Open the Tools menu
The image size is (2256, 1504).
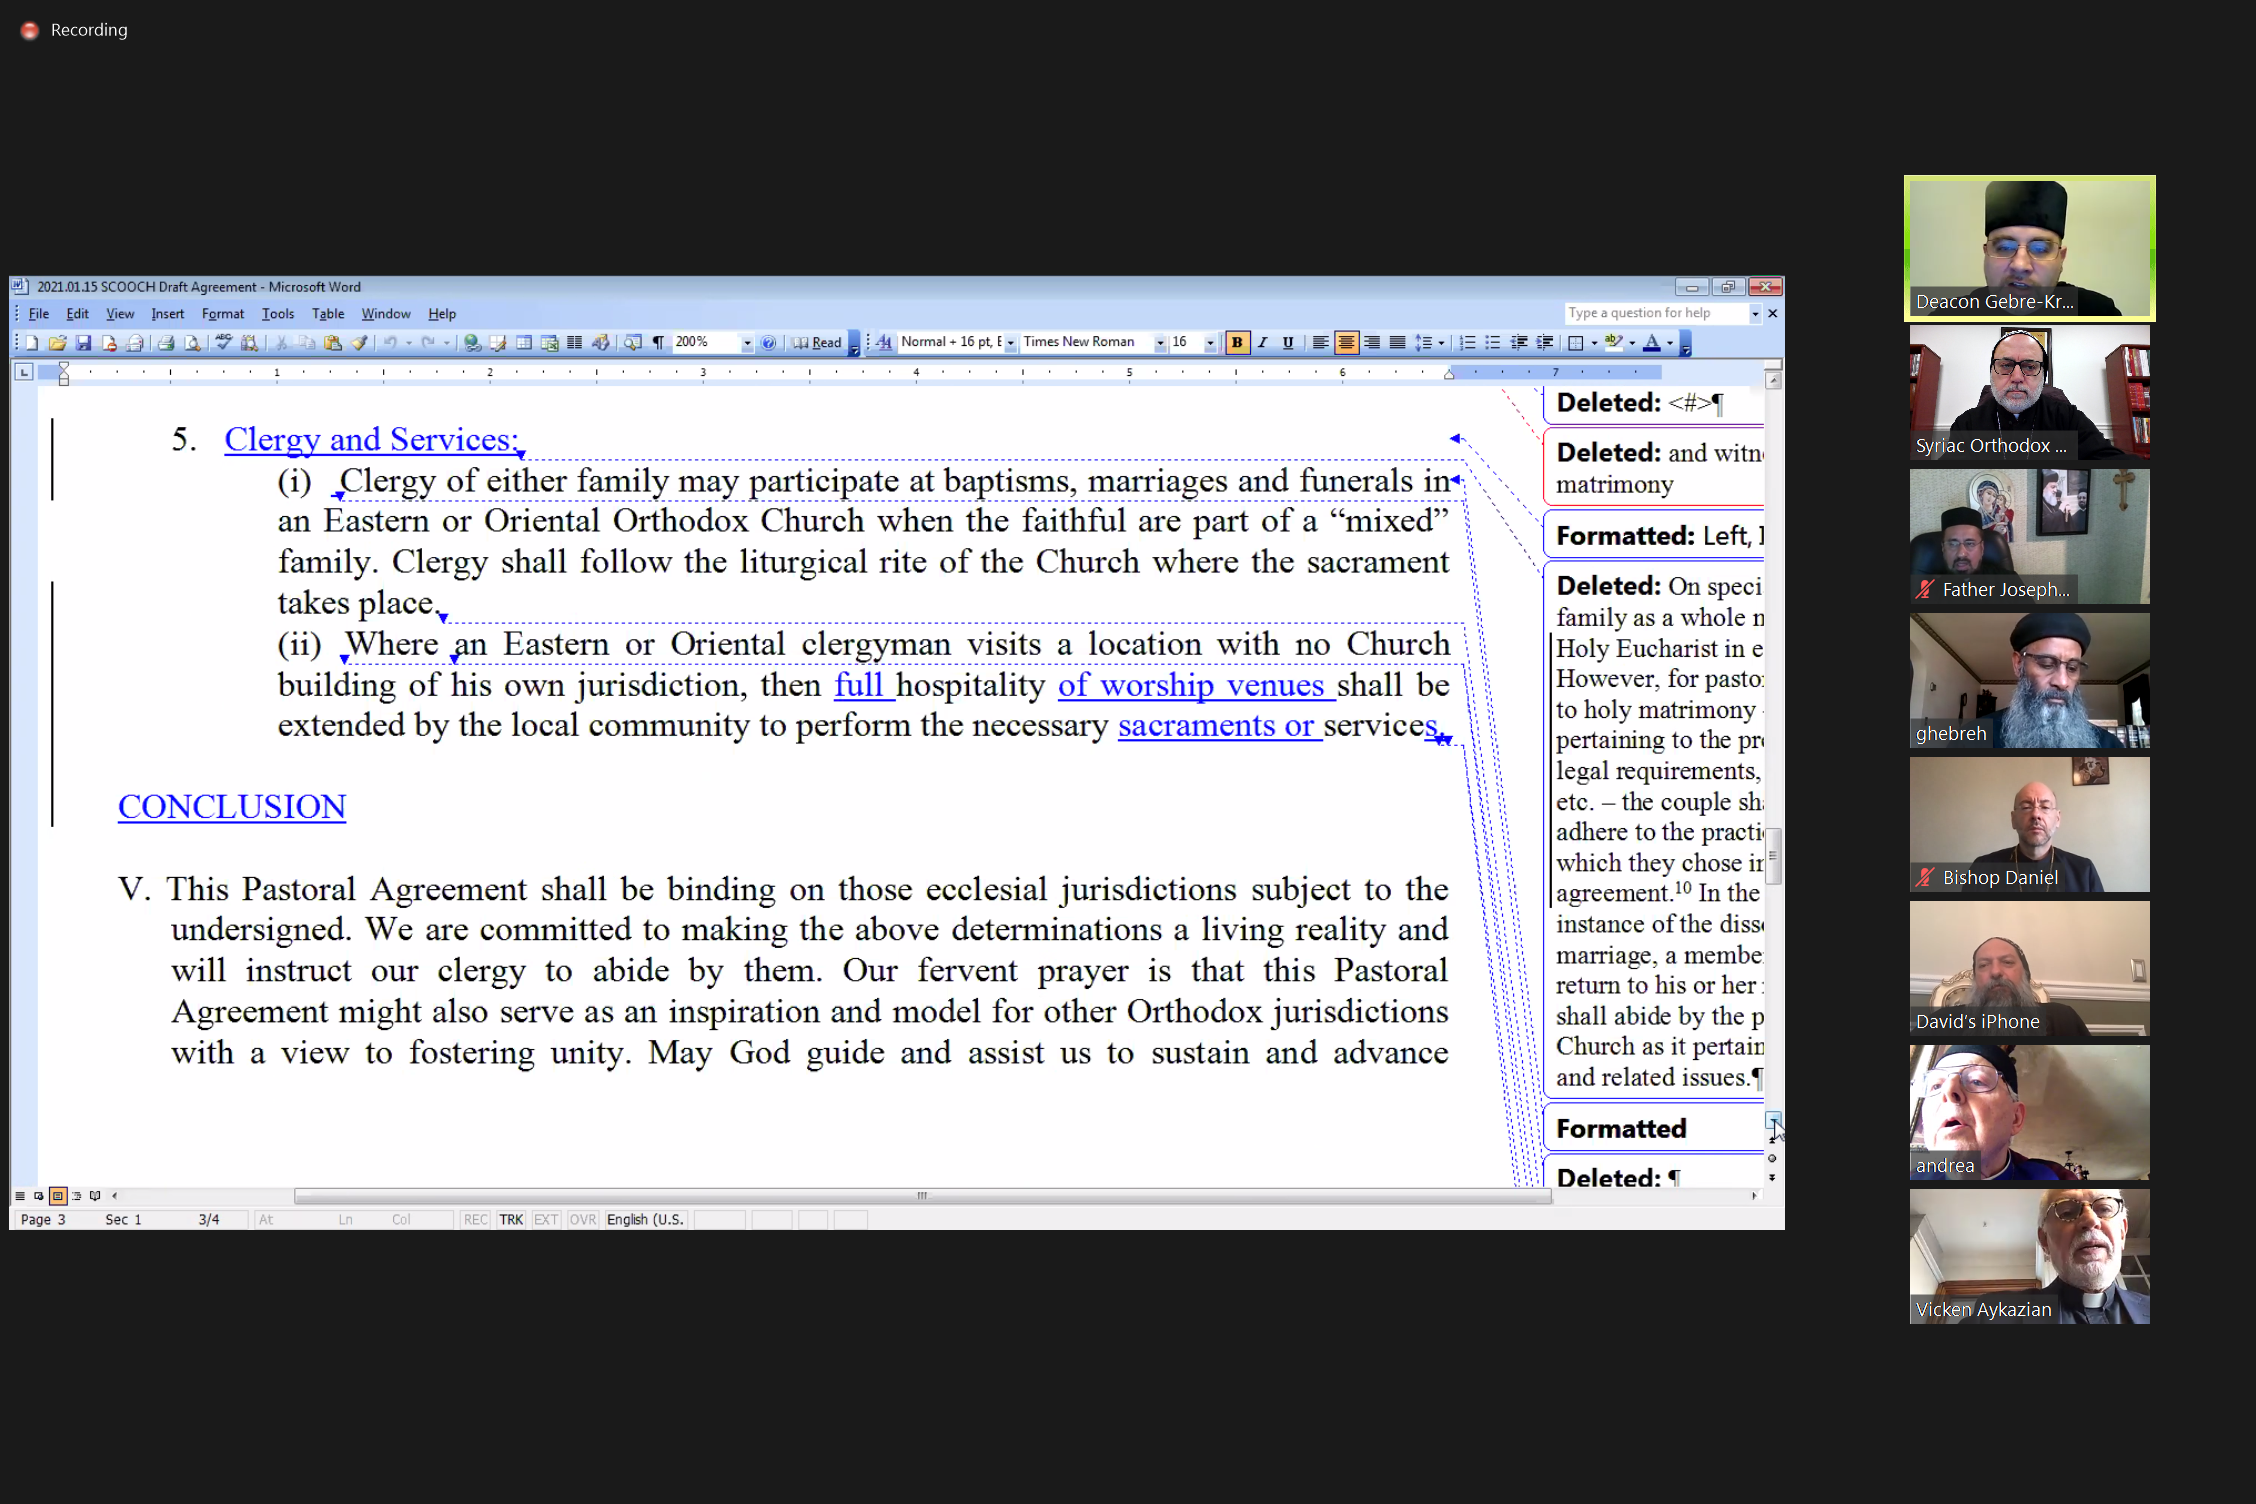tap(277, 314)
